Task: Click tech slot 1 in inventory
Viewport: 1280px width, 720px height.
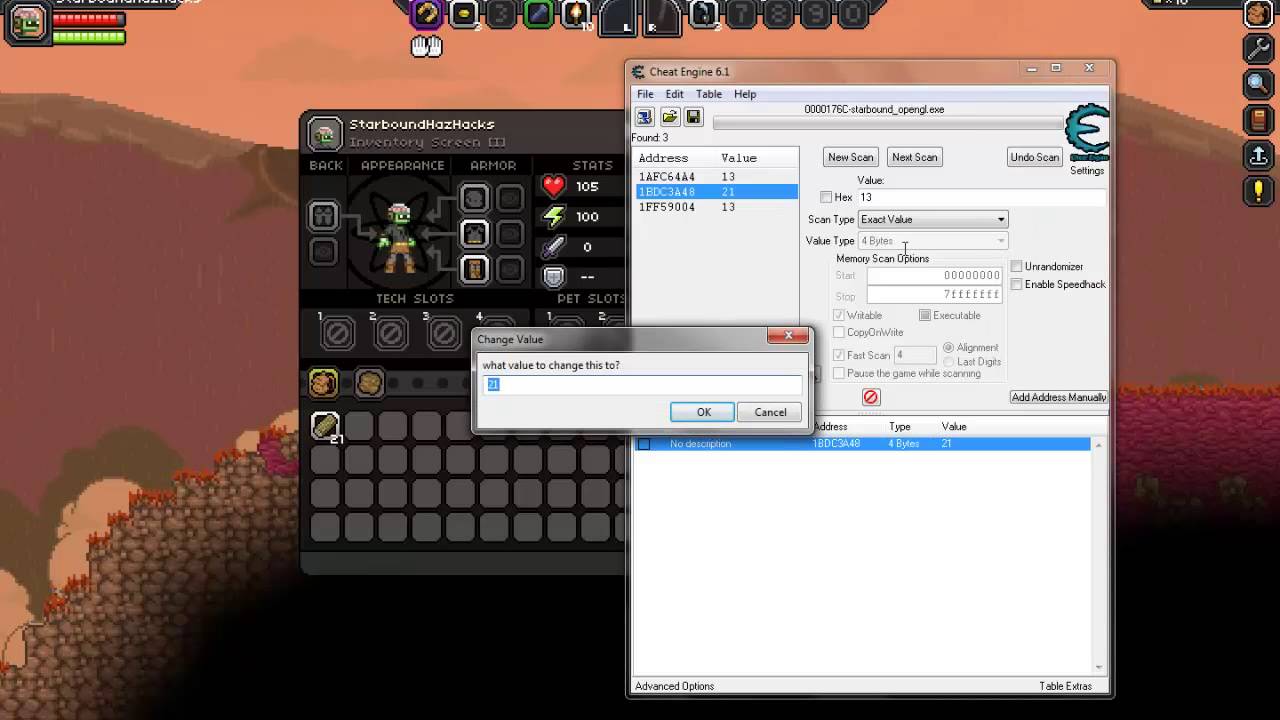Action: tap(337, 334)
